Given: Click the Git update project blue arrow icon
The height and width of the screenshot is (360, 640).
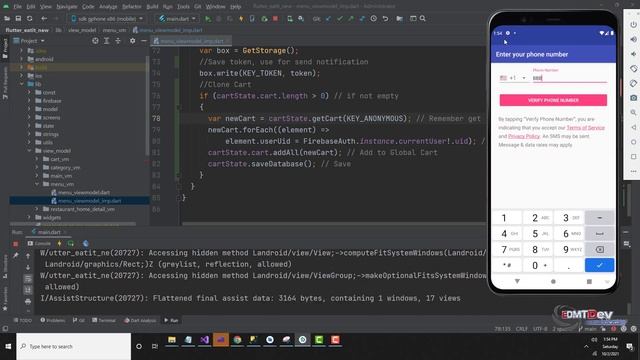Looking at the screenshot, I should click(328, 19).
